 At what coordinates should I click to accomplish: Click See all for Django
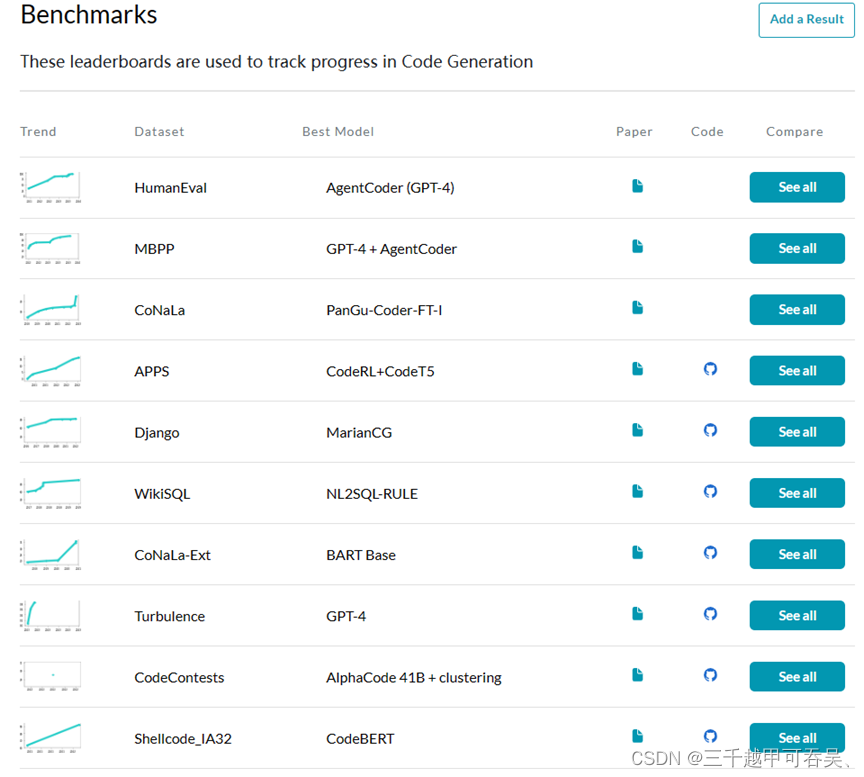coord(797,432)
